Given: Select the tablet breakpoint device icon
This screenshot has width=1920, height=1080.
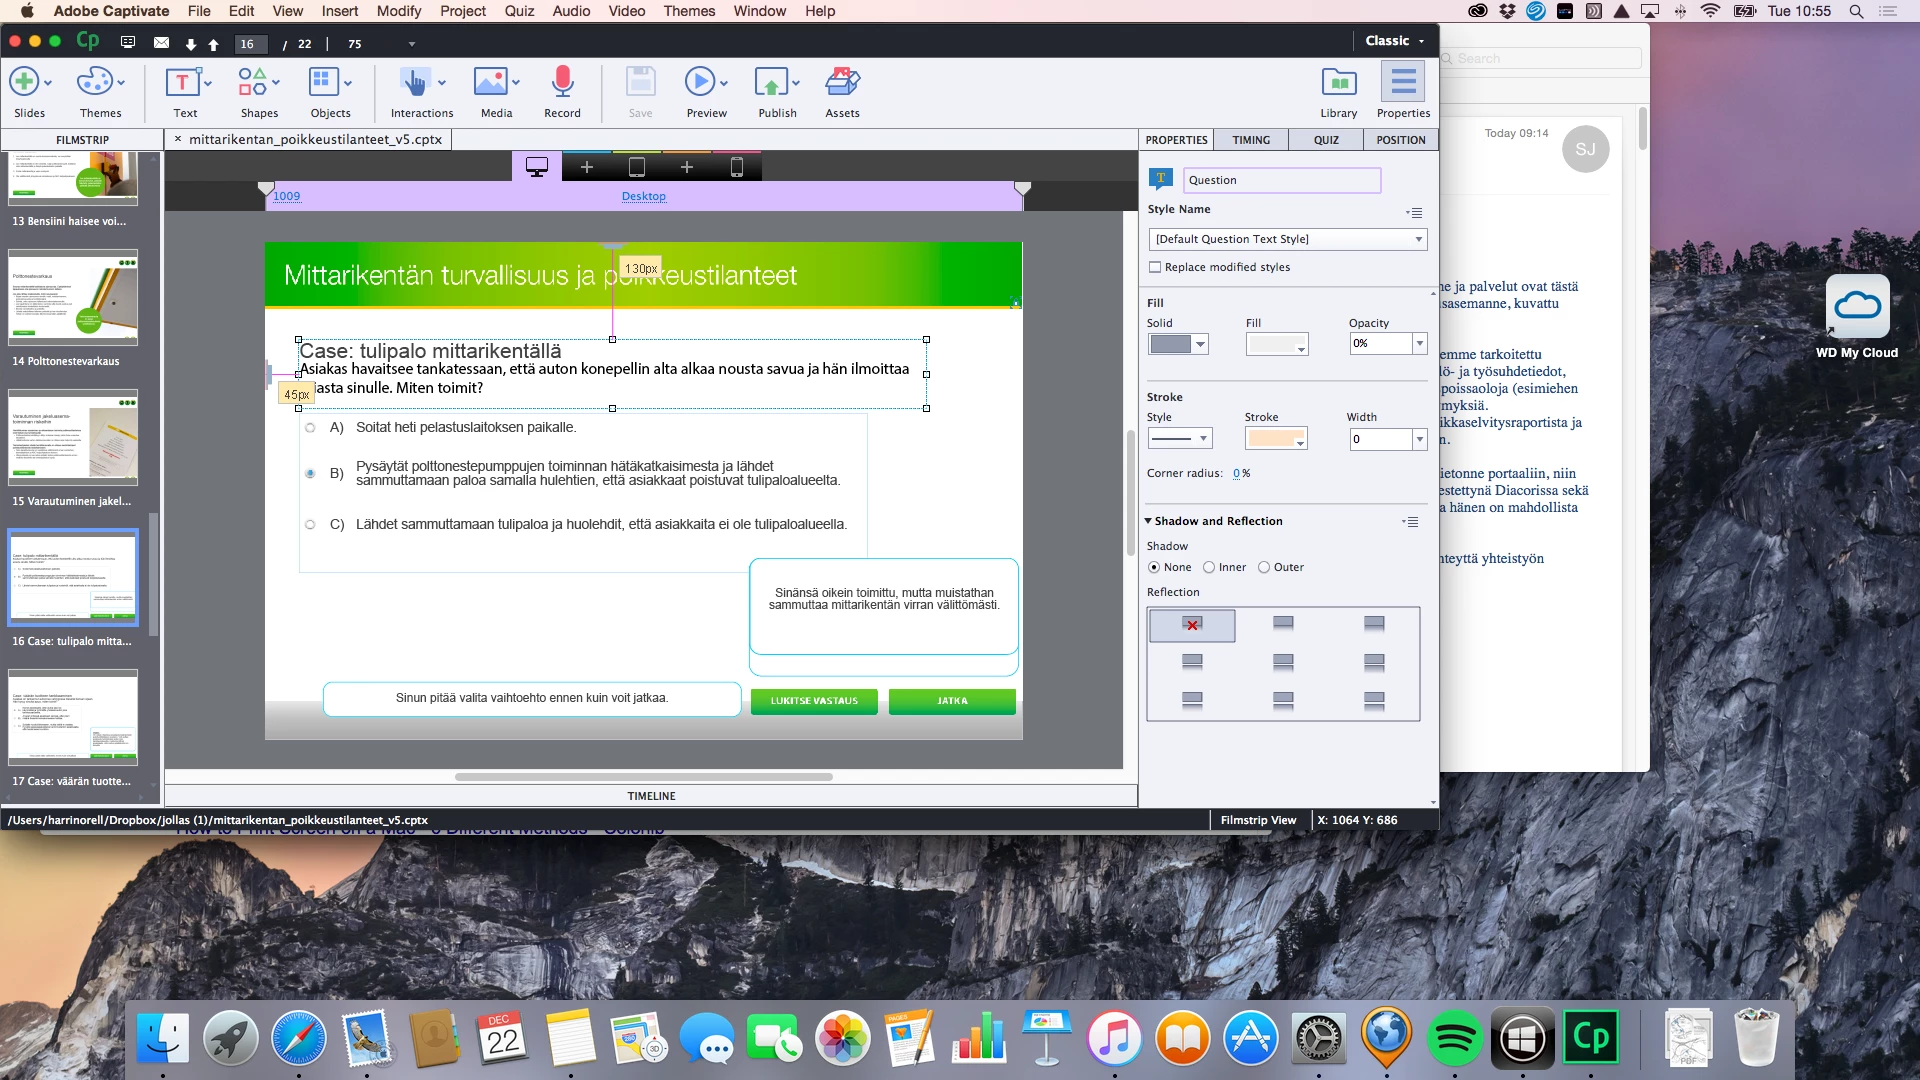Looking at the screenshot, I should pos(637,167).
